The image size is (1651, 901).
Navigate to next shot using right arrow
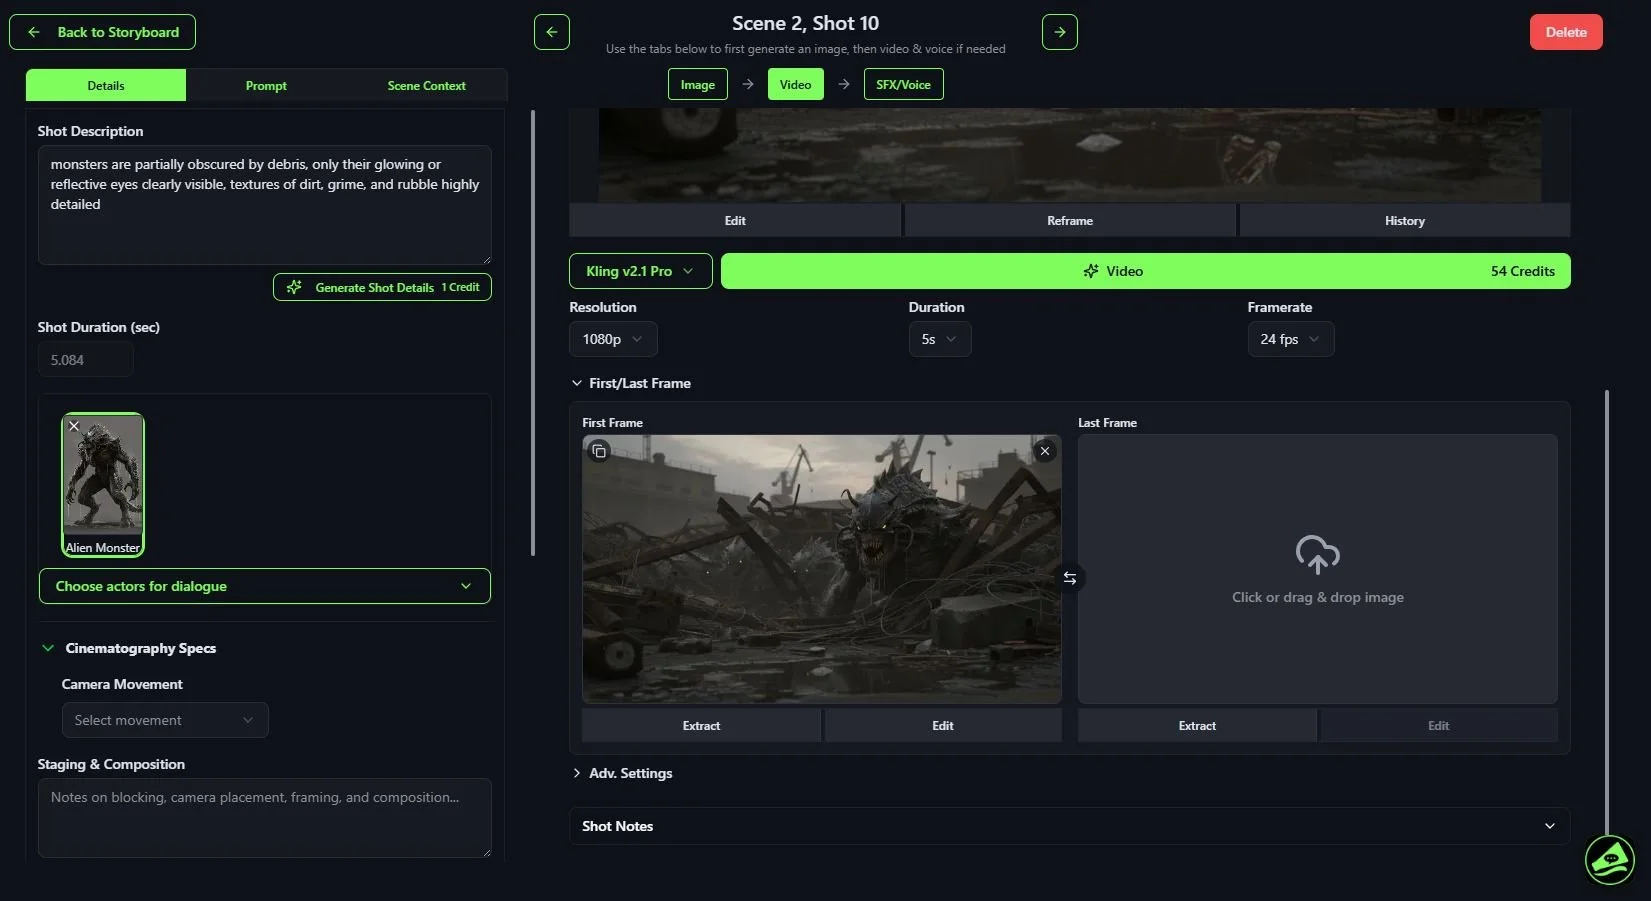1059,31
